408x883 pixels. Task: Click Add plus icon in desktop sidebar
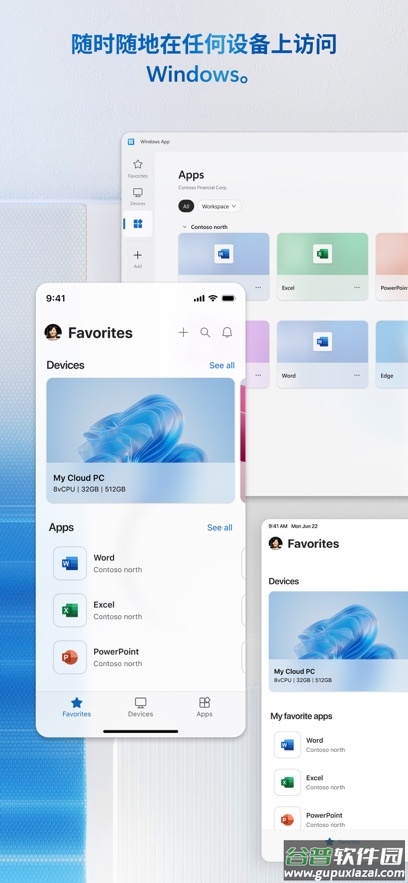tap(137, 259)
